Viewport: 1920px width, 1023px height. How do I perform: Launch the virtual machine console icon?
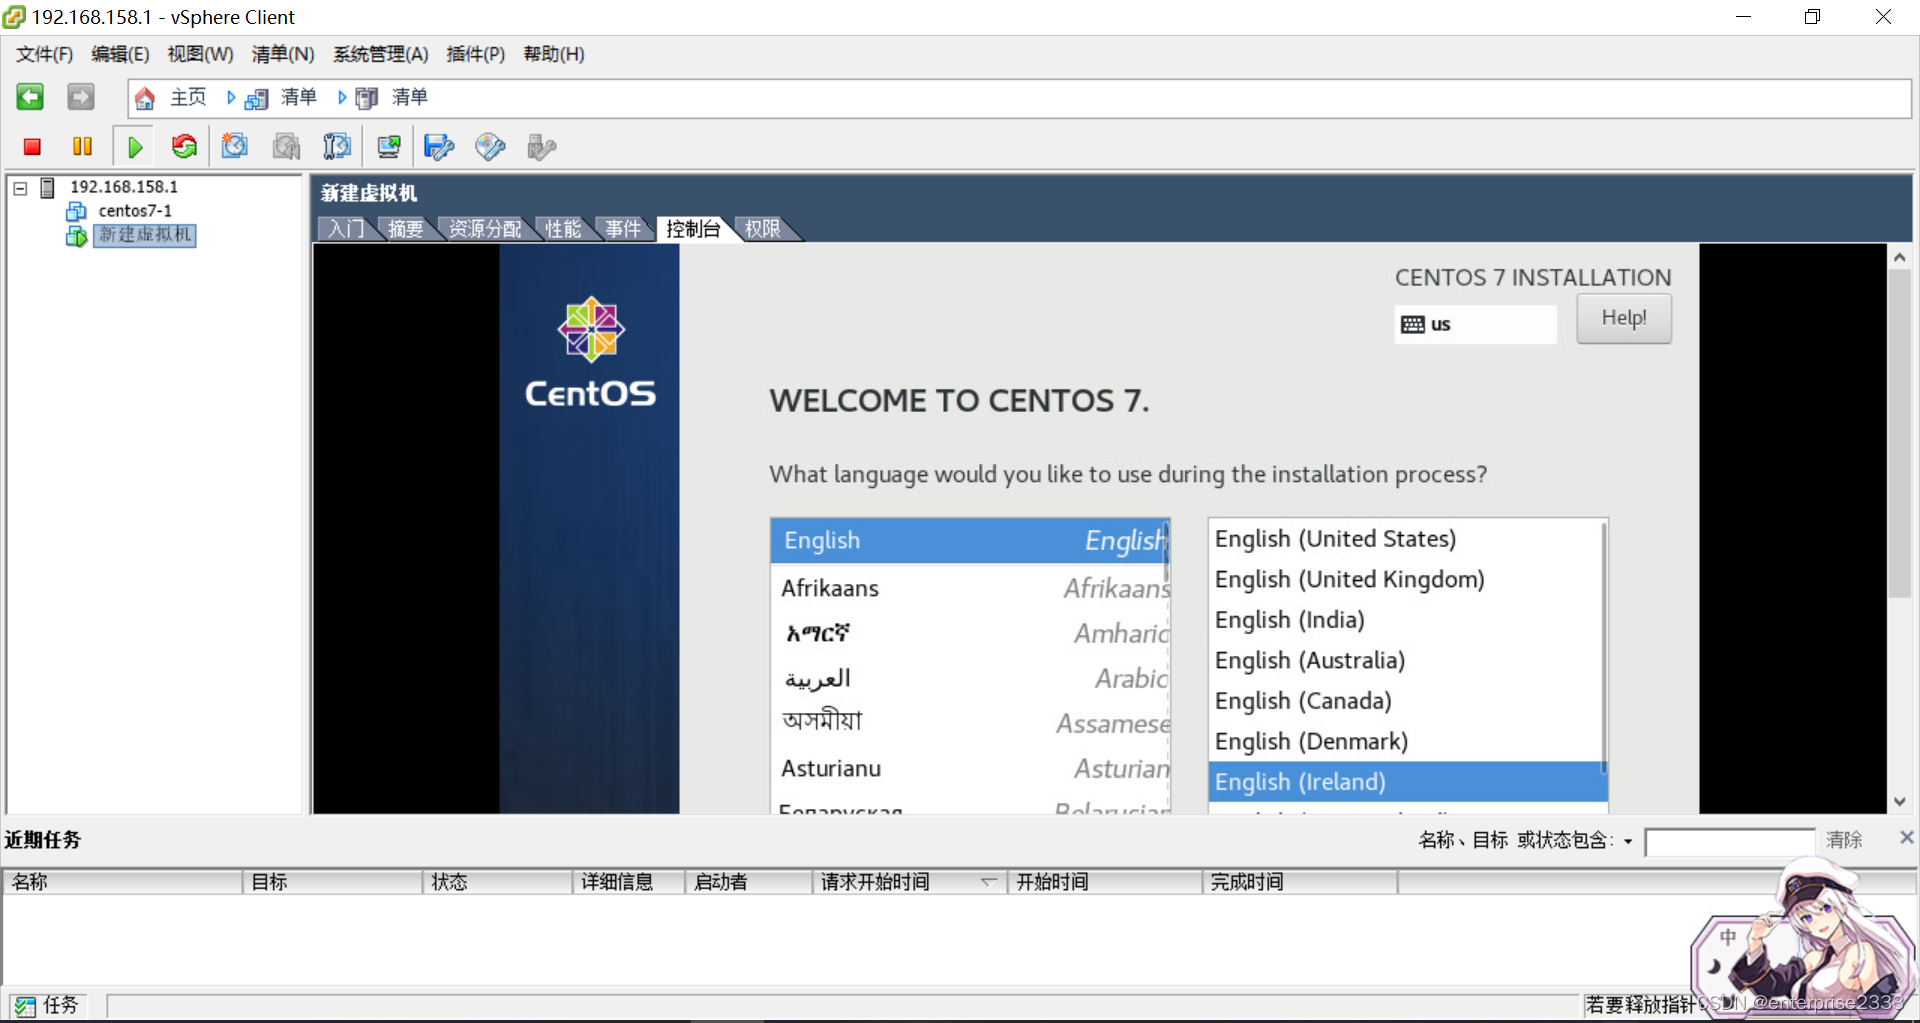pyautogui.click(x=389, y=147)
